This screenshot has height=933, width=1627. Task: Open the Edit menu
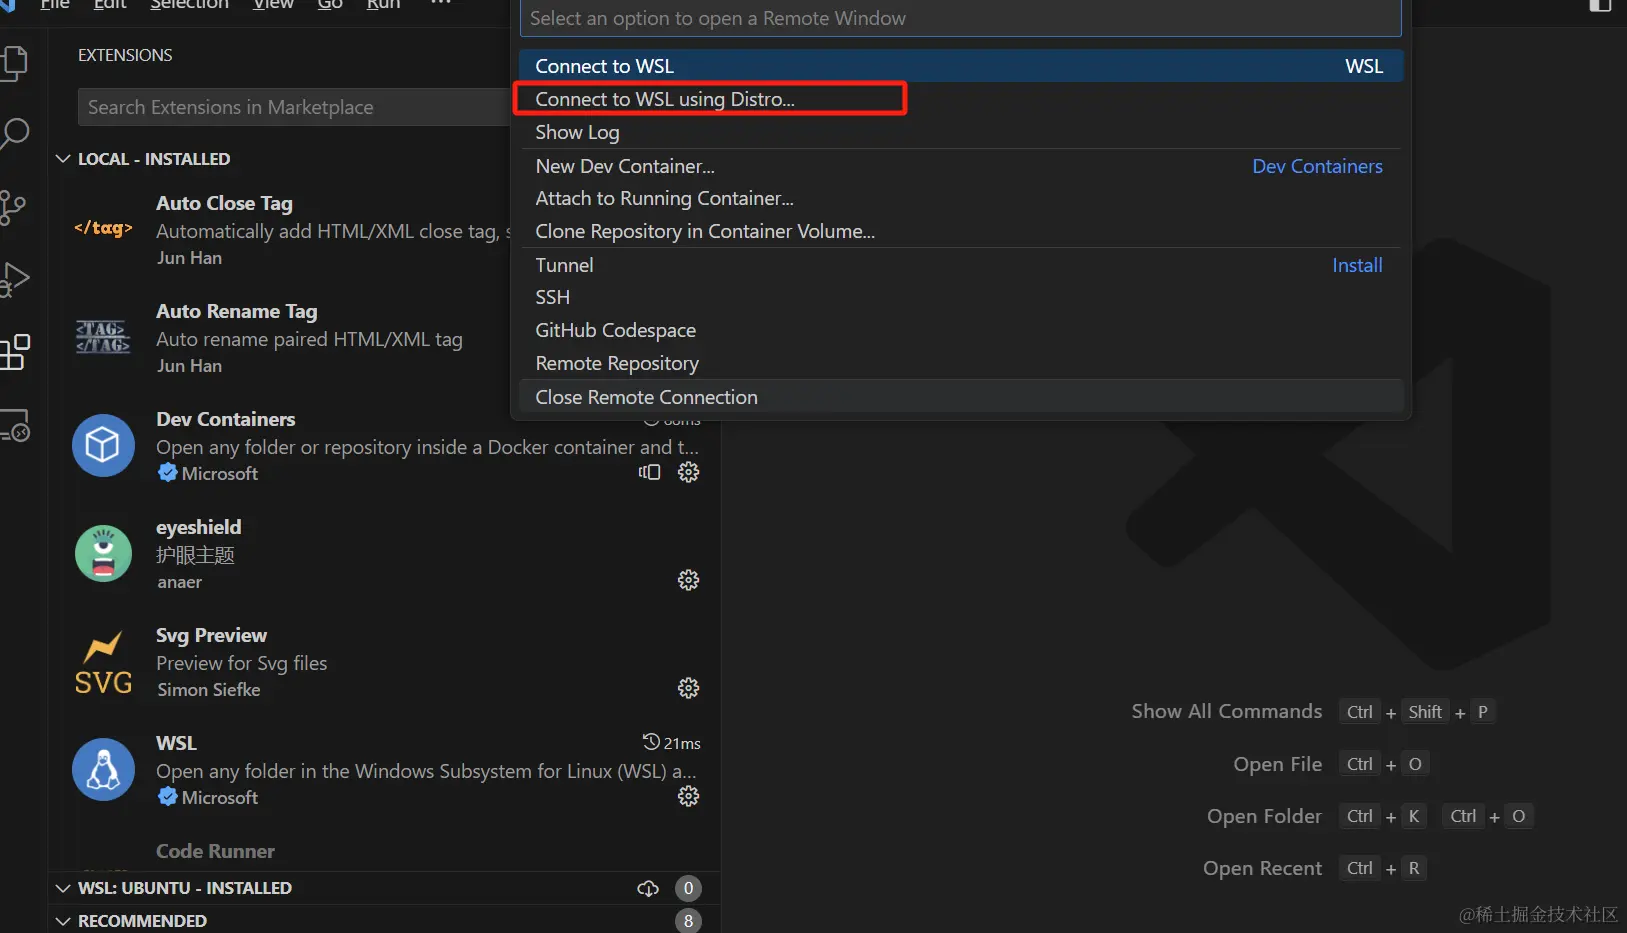point(110,5)
